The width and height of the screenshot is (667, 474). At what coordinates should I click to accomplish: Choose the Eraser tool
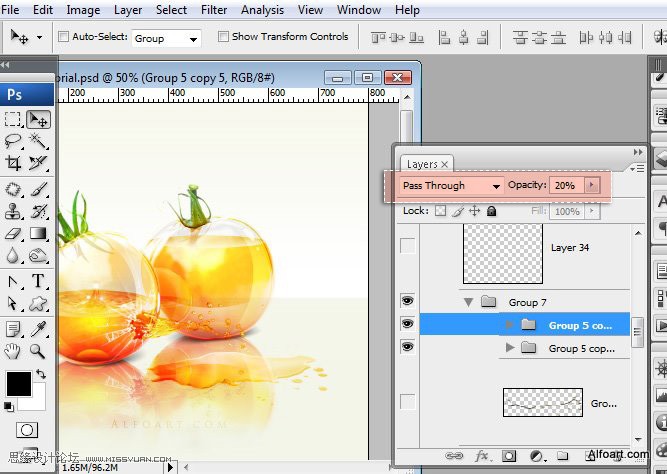pos(13,233)
